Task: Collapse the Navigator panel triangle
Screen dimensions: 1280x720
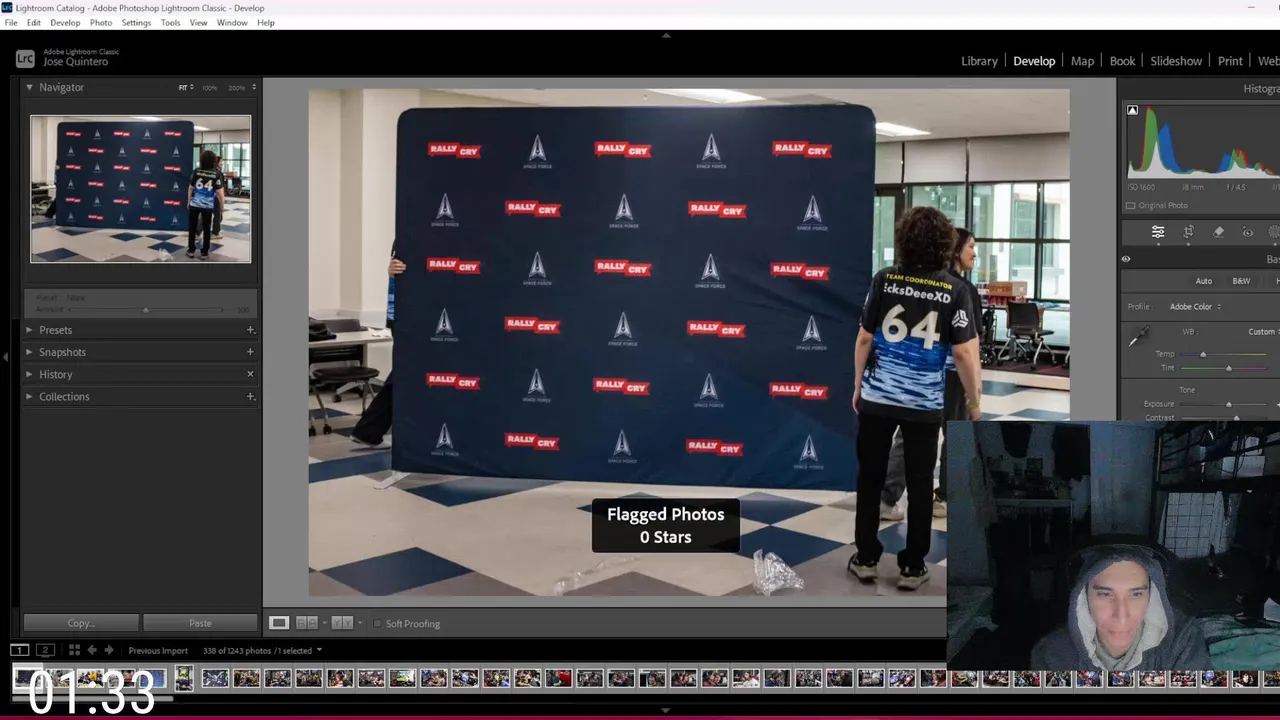Action: (x=29, y=87)
